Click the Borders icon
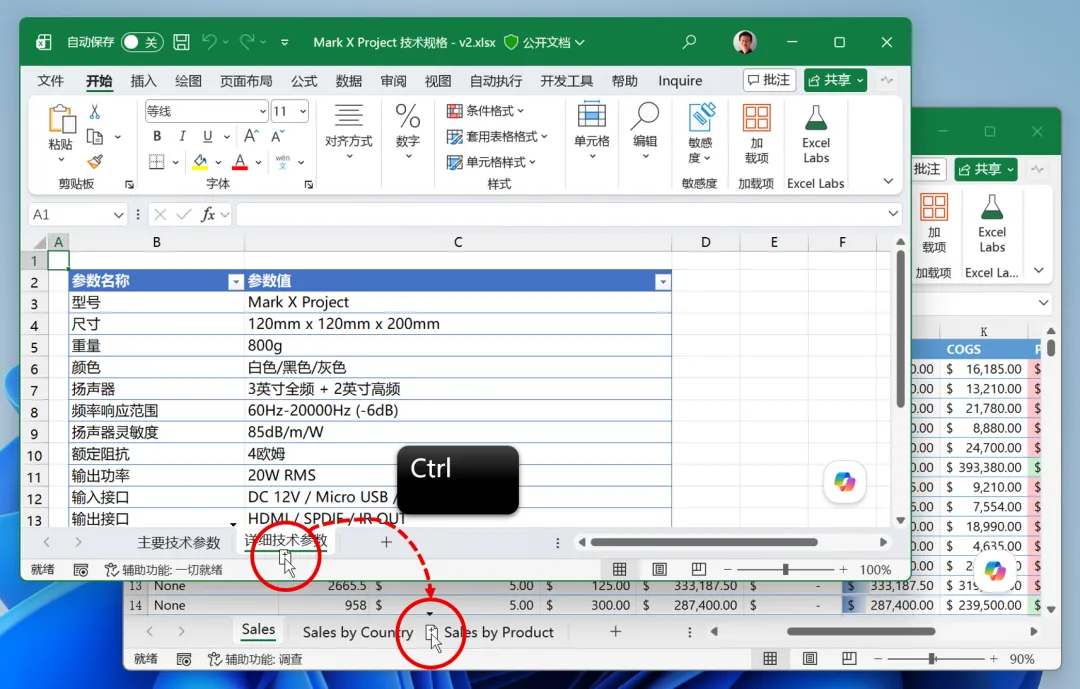Viewport: 1080px width, 689px height. pos(157,162)
